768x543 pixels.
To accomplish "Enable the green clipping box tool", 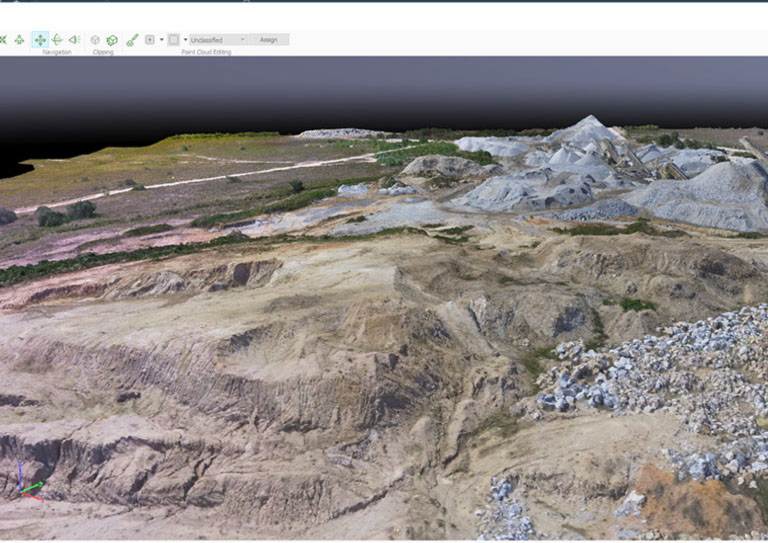I will point(112,40).
